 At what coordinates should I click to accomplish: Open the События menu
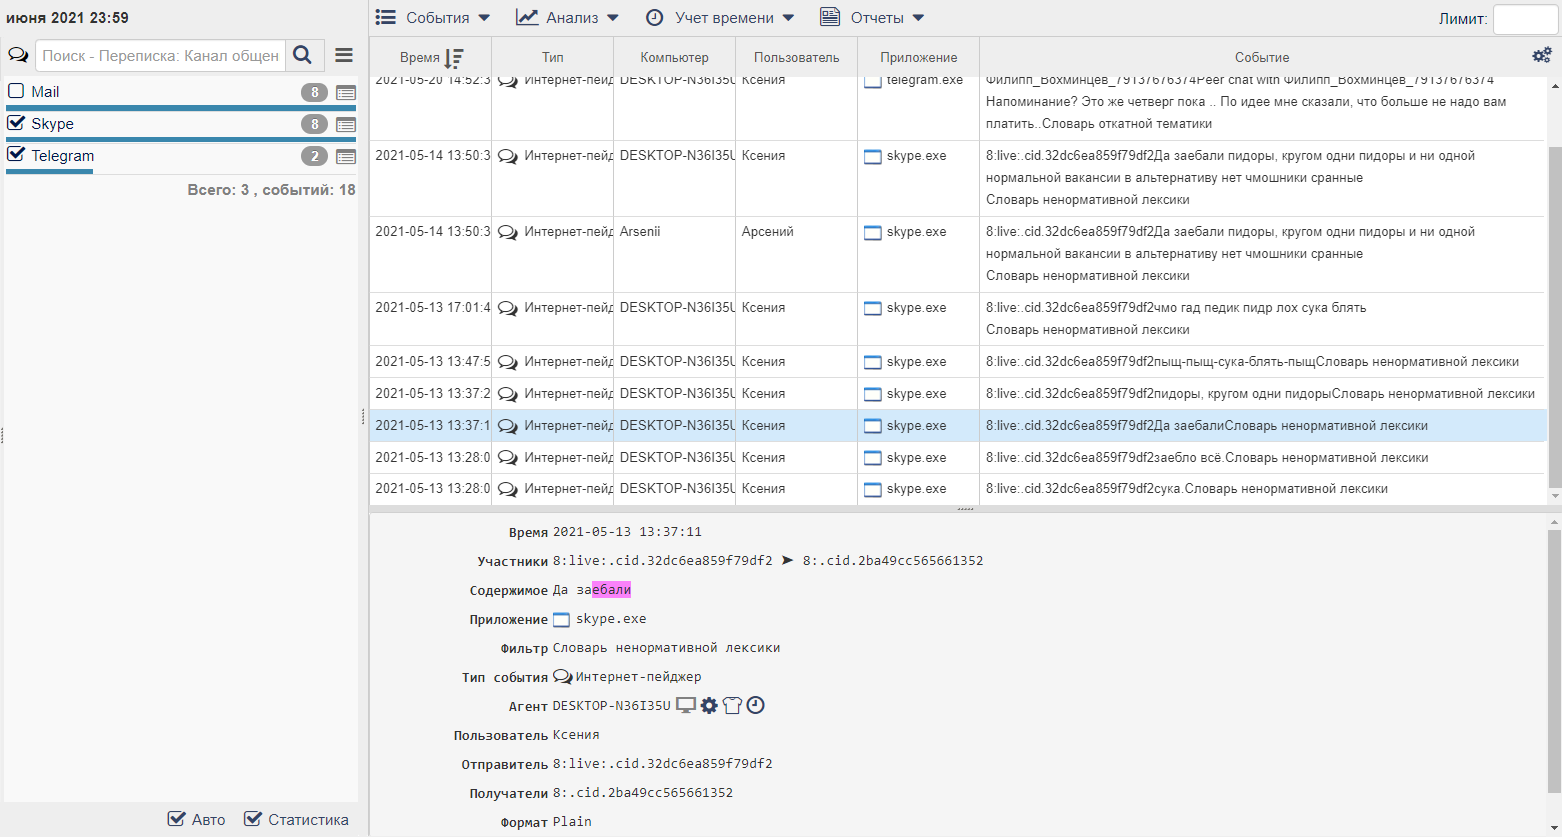[x=433, y=18]
